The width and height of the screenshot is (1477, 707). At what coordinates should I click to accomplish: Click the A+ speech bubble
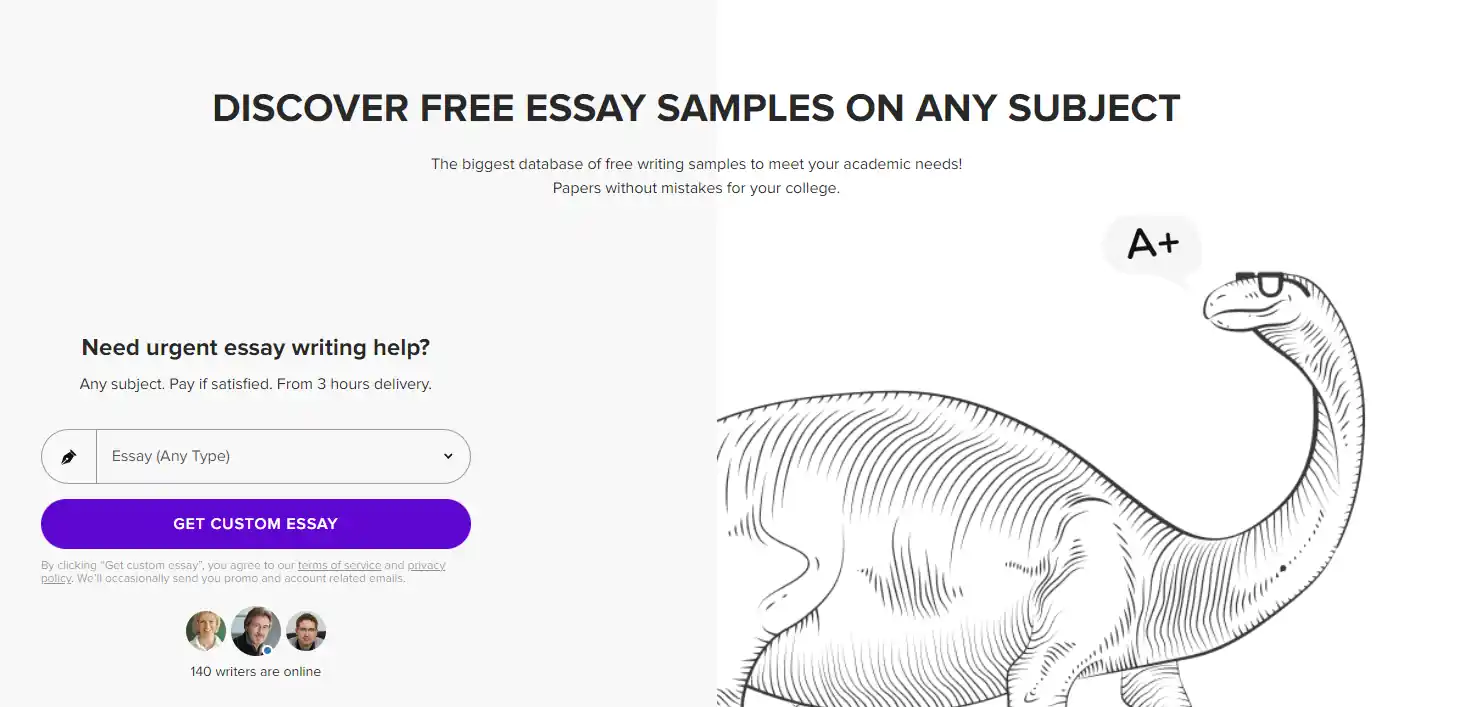[1152, 244]
